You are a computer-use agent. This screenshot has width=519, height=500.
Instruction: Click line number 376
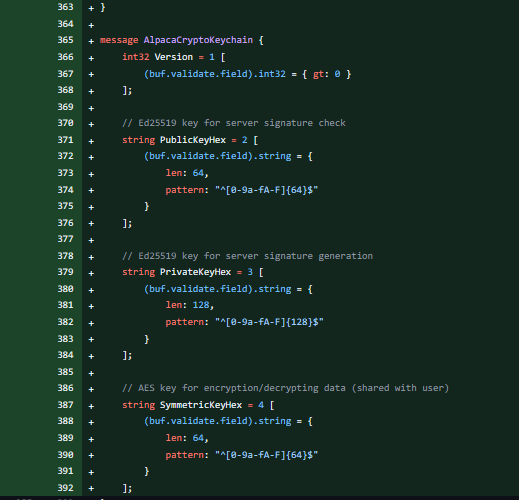(x=65, y=223)
